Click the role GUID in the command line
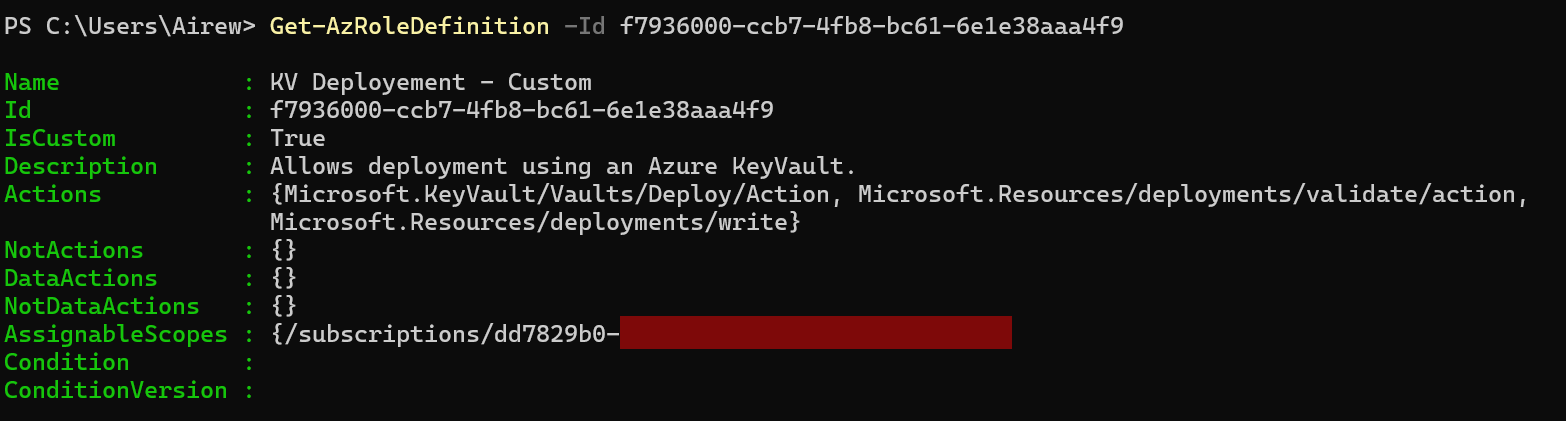 click(871, 26)
